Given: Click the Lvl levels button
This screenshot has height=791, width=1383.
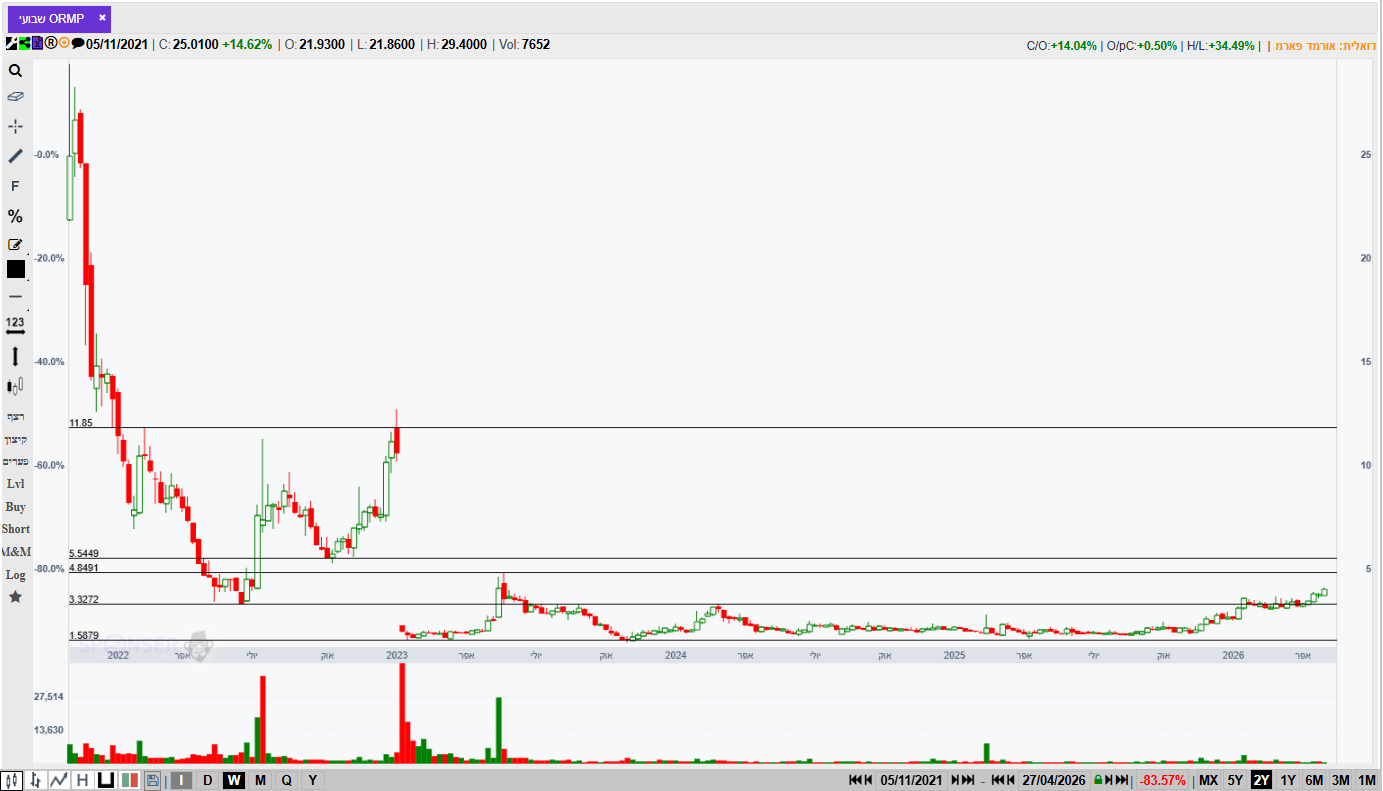Looking at the screenshot, I should [15, 484].
